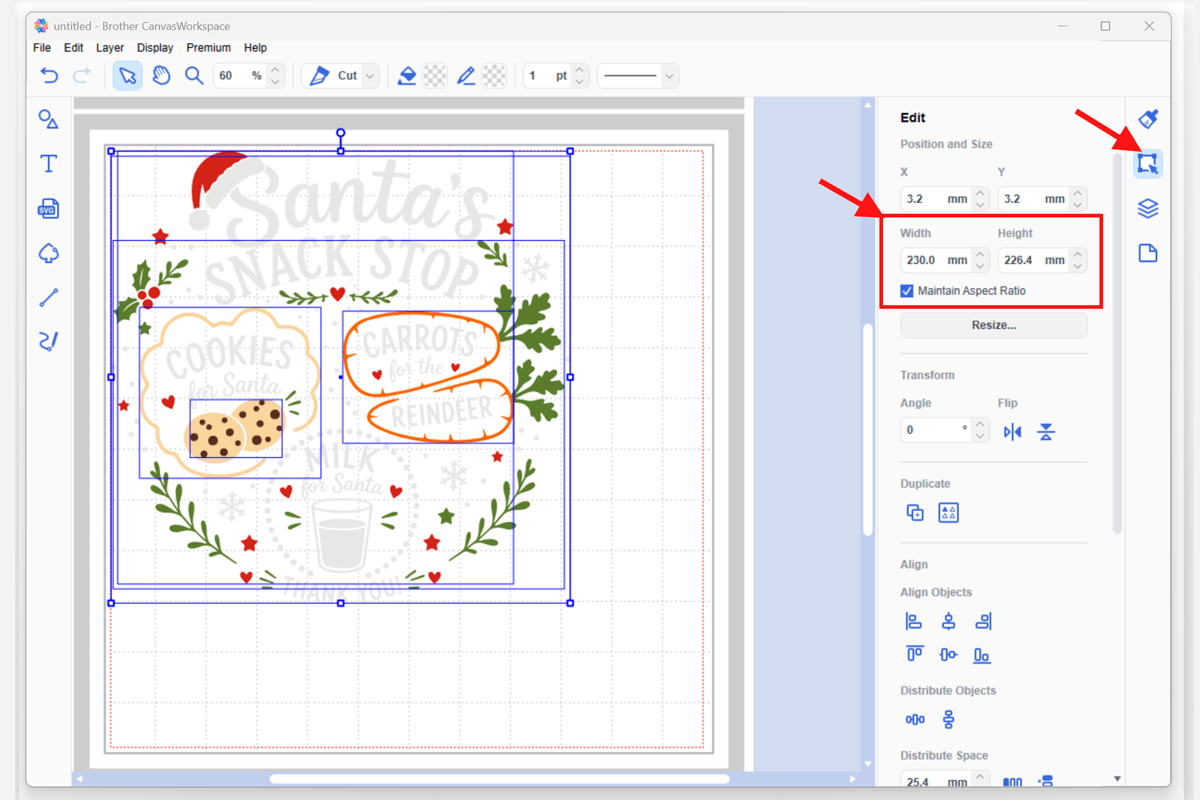Import an SVG file icon
The height and width of the screenshot is (800, 1200).
48,208
